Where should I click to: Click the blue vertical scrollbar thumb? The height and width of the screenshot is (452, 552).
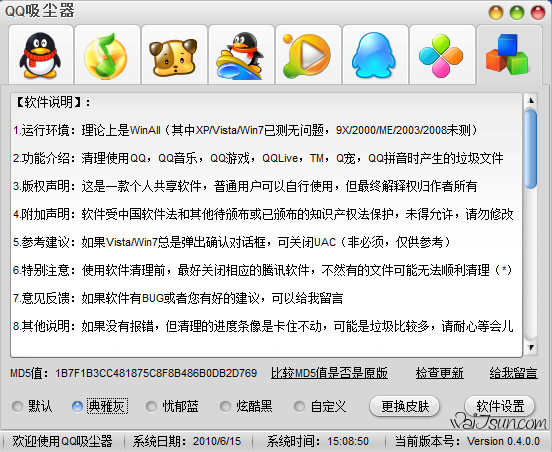coord(531,149)
